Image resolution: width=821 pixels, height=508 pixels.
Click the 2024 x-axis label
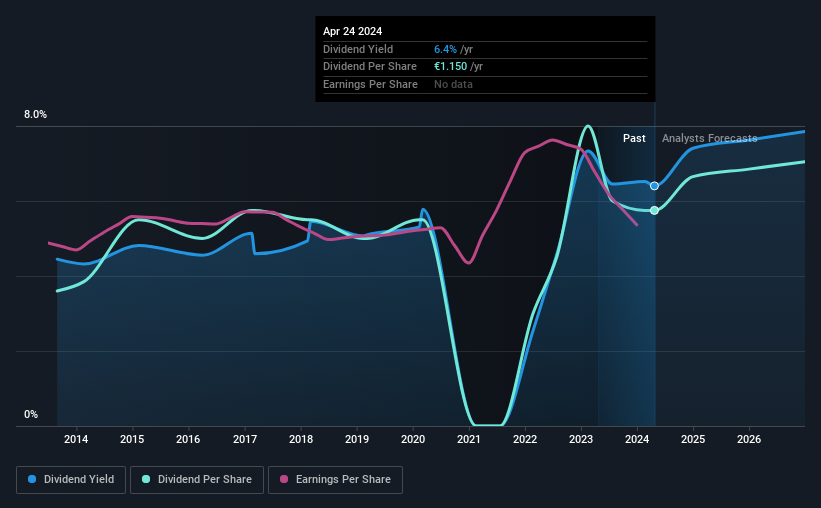tap(637, 439)
